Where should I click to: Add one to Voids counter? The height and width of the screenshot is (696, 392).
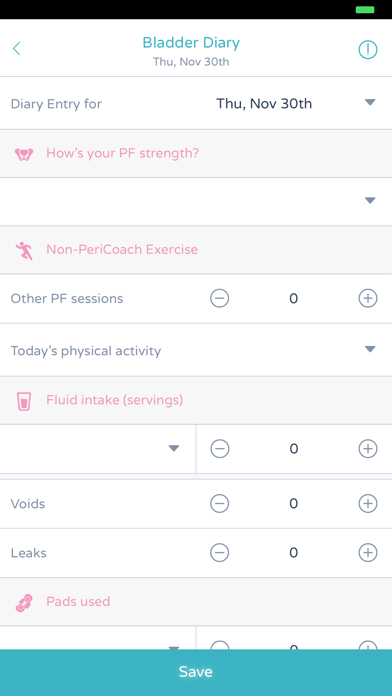coord(368,503)
